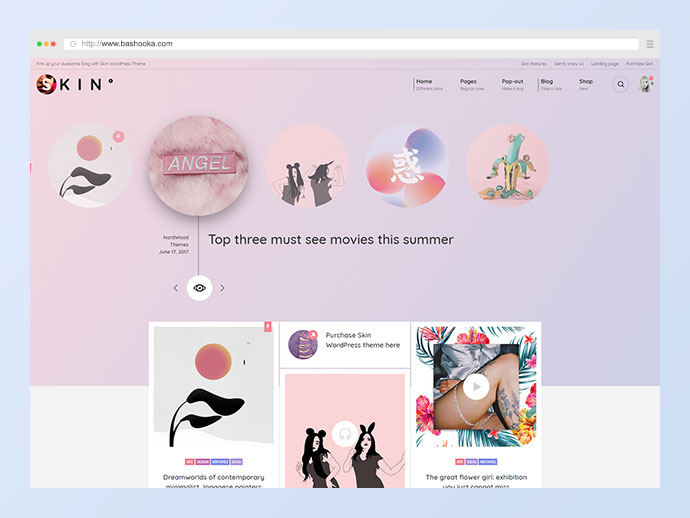
Task: Click the Nordwood Themes author text
Action: tap(176, 241)
